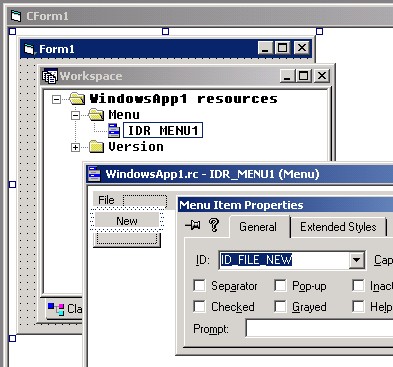
Task: Click the Workspace window title text
Action: point(91,76)
